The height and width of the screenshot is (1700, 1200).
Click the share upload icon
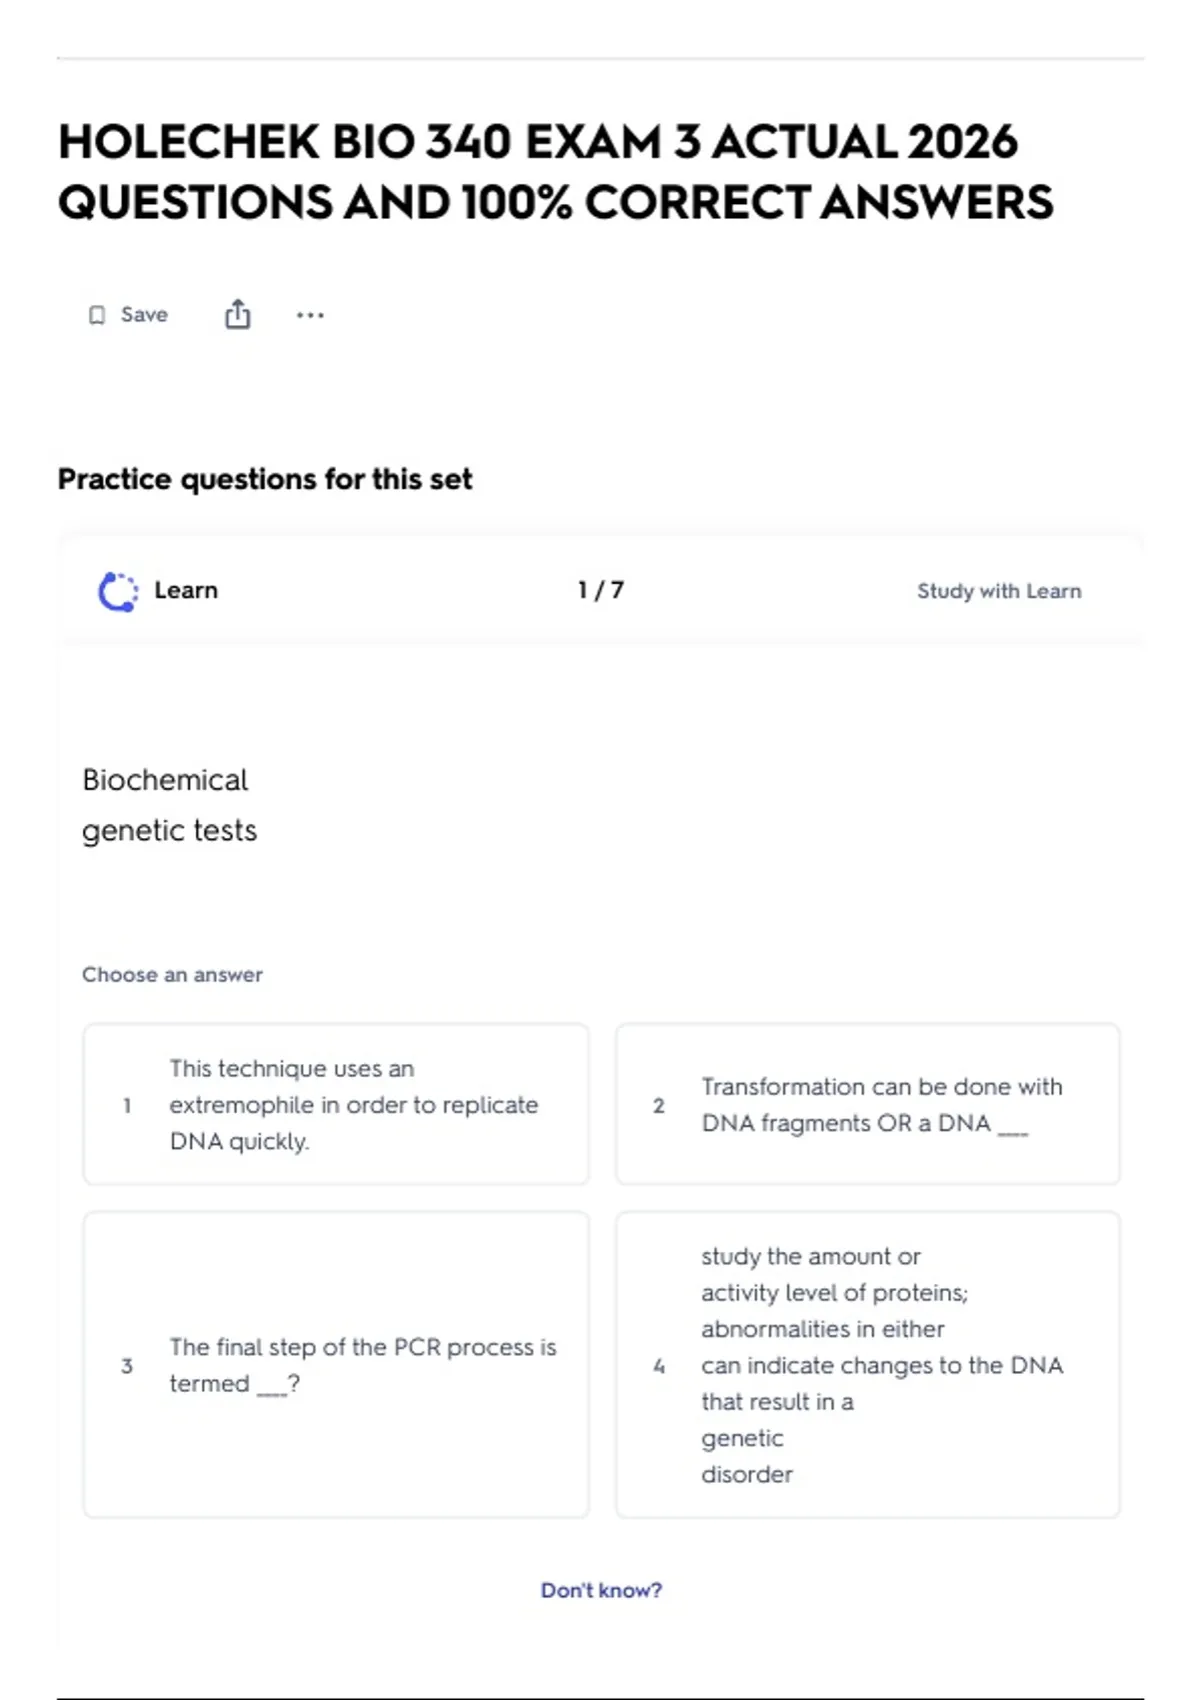point(237,314)
